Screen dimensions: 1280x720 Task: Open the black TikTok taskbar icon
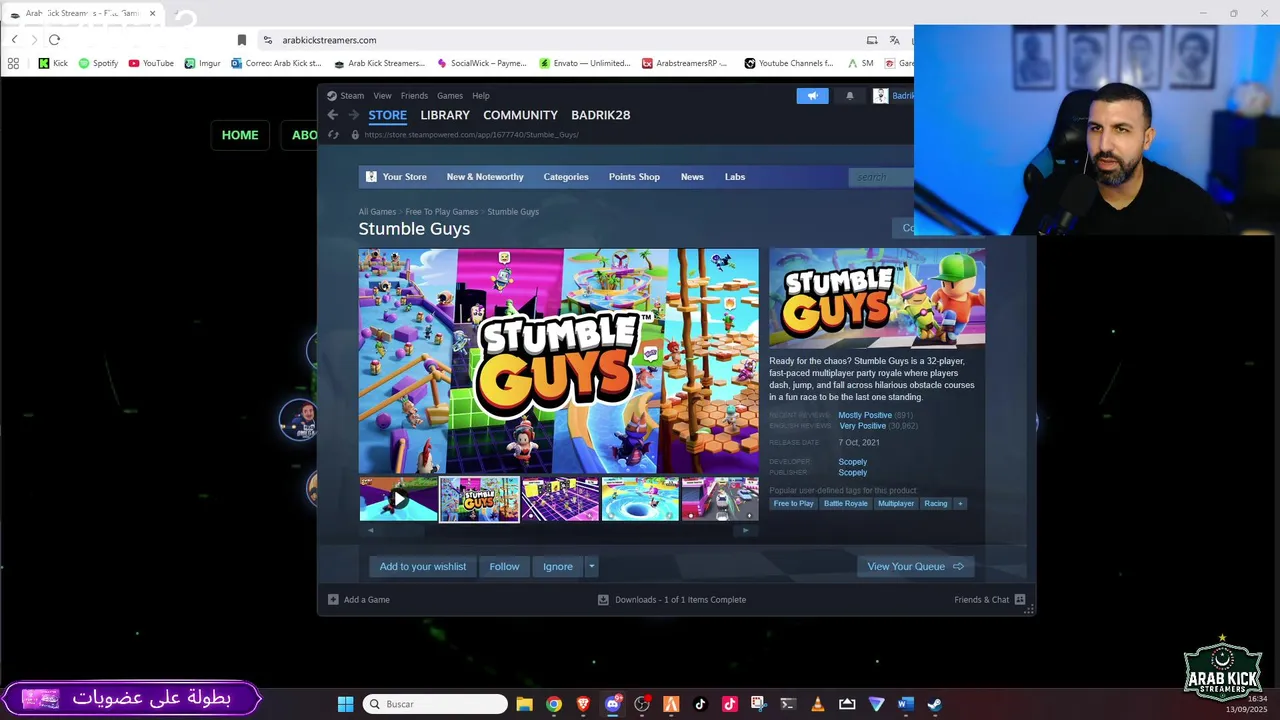coord(700,704)
